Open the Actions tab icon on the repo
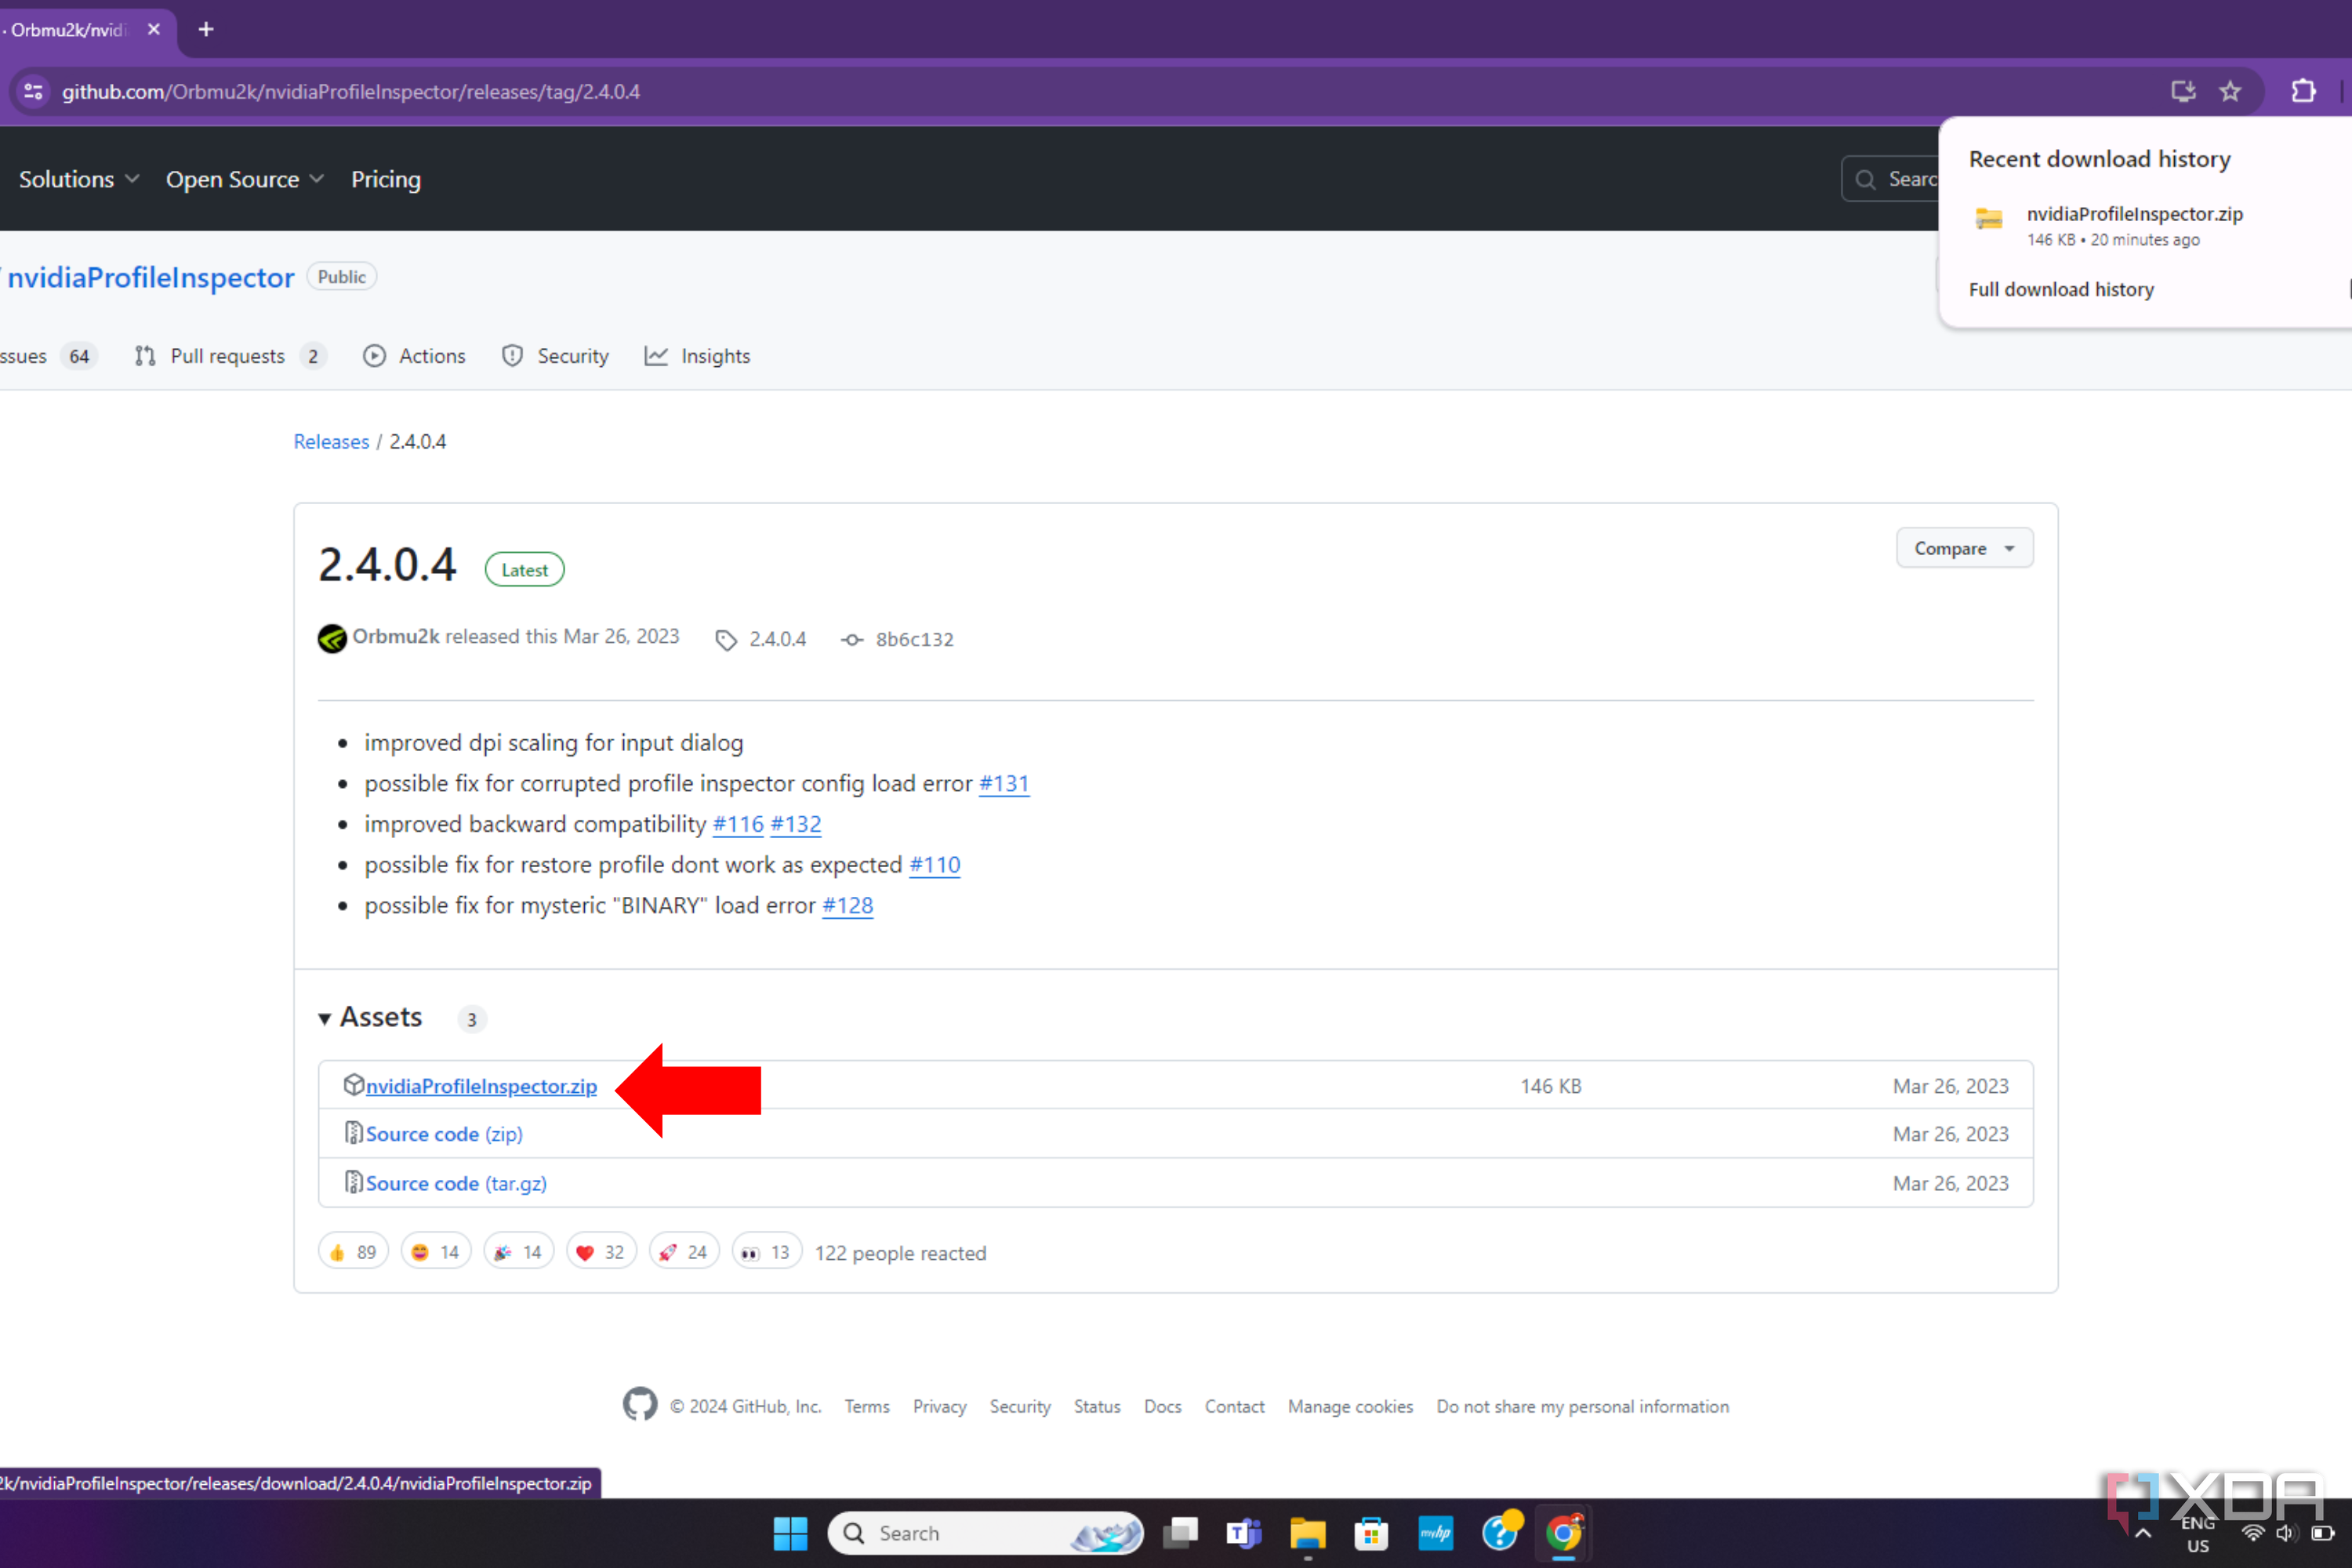Image resolution: width=2352 pixels, height=1568 pixels. pos(375,356)
